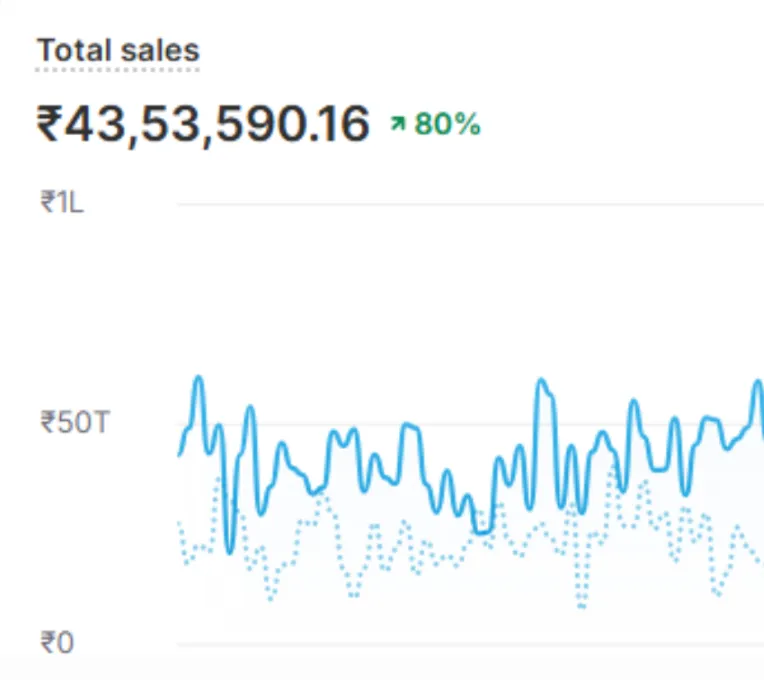This screenshot has width=764, height=680.
Task: Click the dotted line's tall spike near the left
Action: tap(217, 479)
